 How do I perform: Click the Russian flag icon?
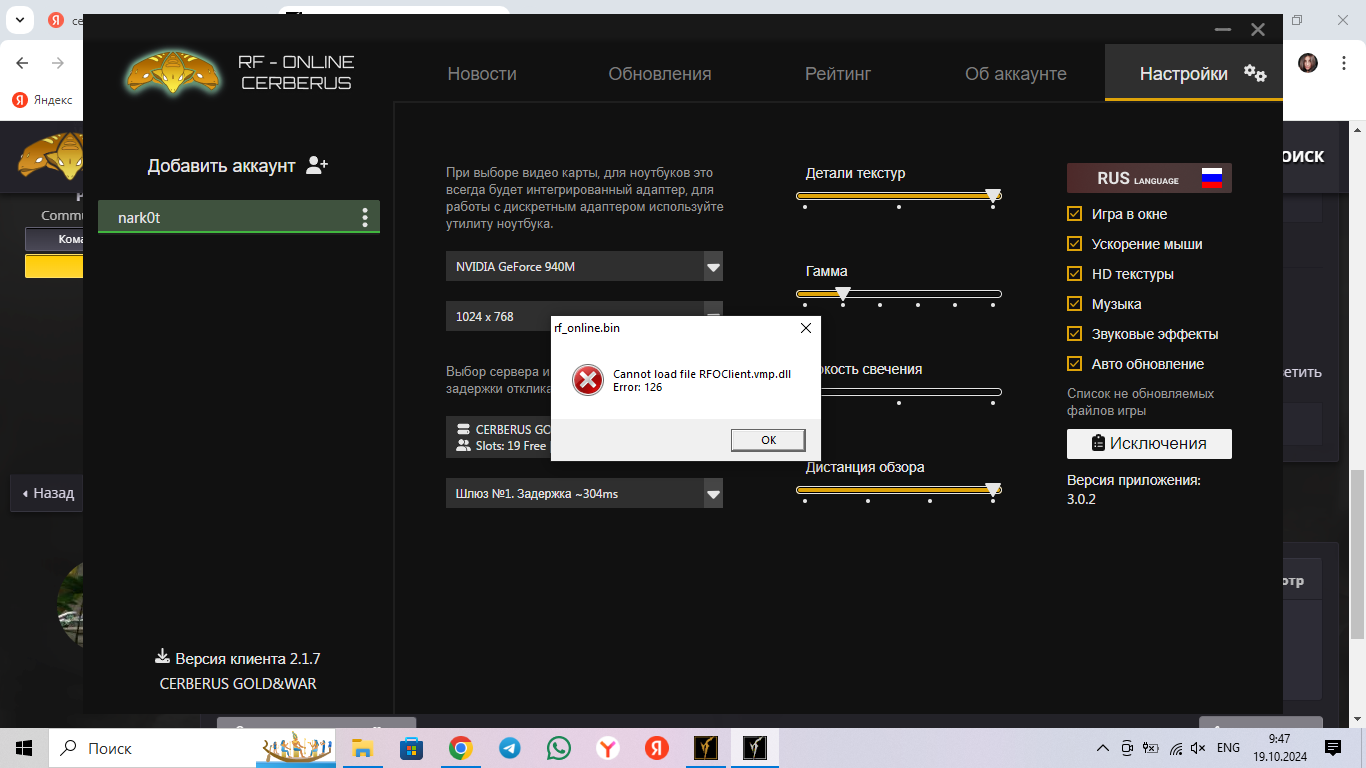1212,178
